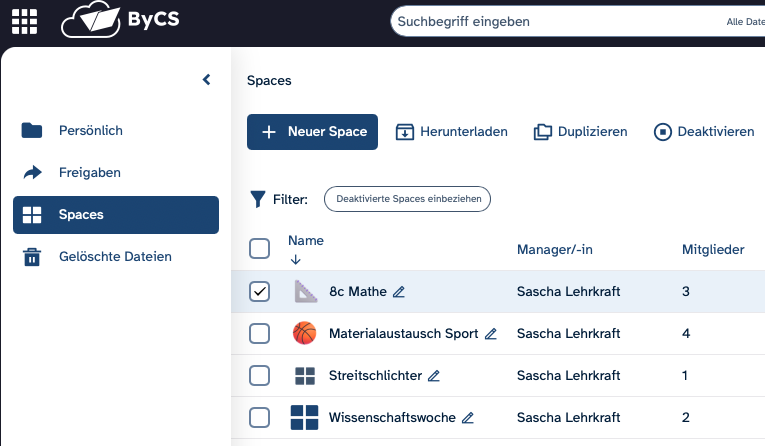The width and height of the screenshot is (765, 446).
Task: Click the basketball icon of Materialaustausch Sport
Action: tap(304, 333)
